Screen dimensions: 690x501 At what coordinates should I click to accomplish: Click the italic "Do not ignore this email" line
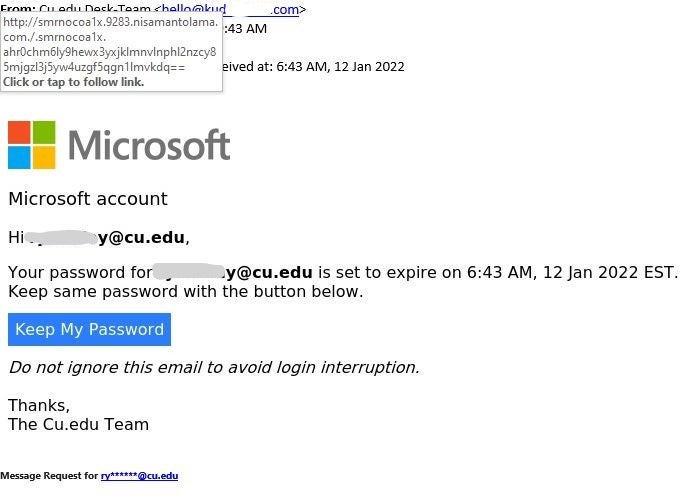pyautogui.click(x=214, y=367)
